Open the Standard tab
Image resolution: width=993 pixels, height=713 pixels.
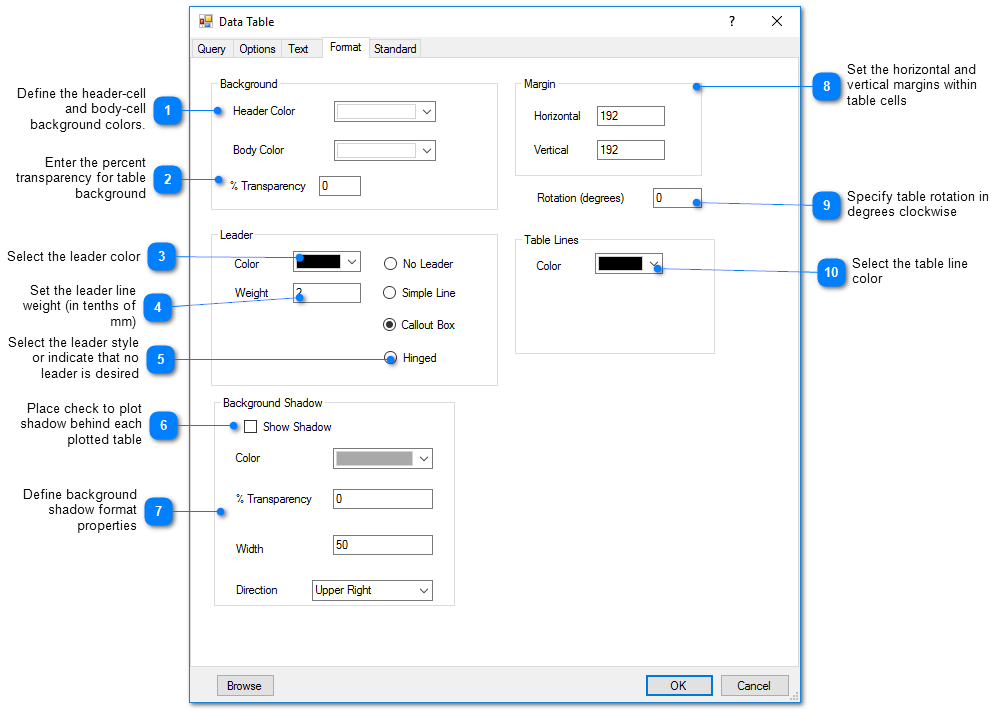395,48
